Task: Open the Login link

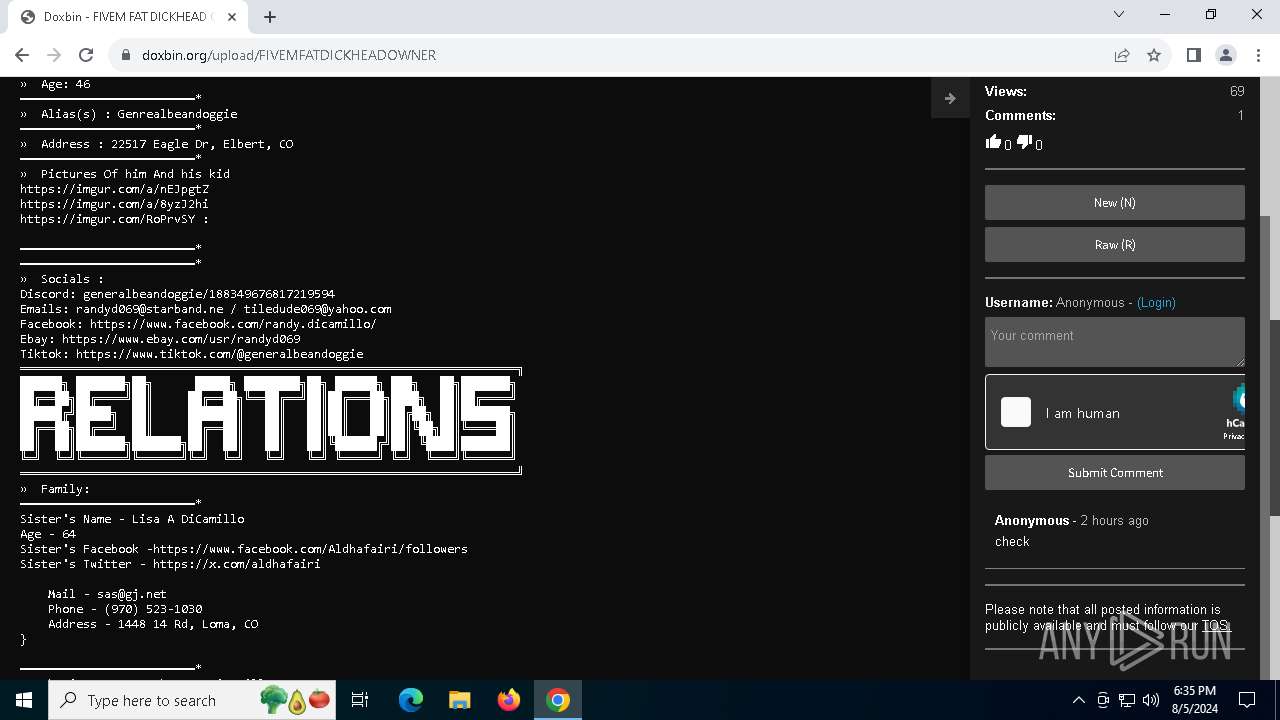Action: [x=1156, y=302]
